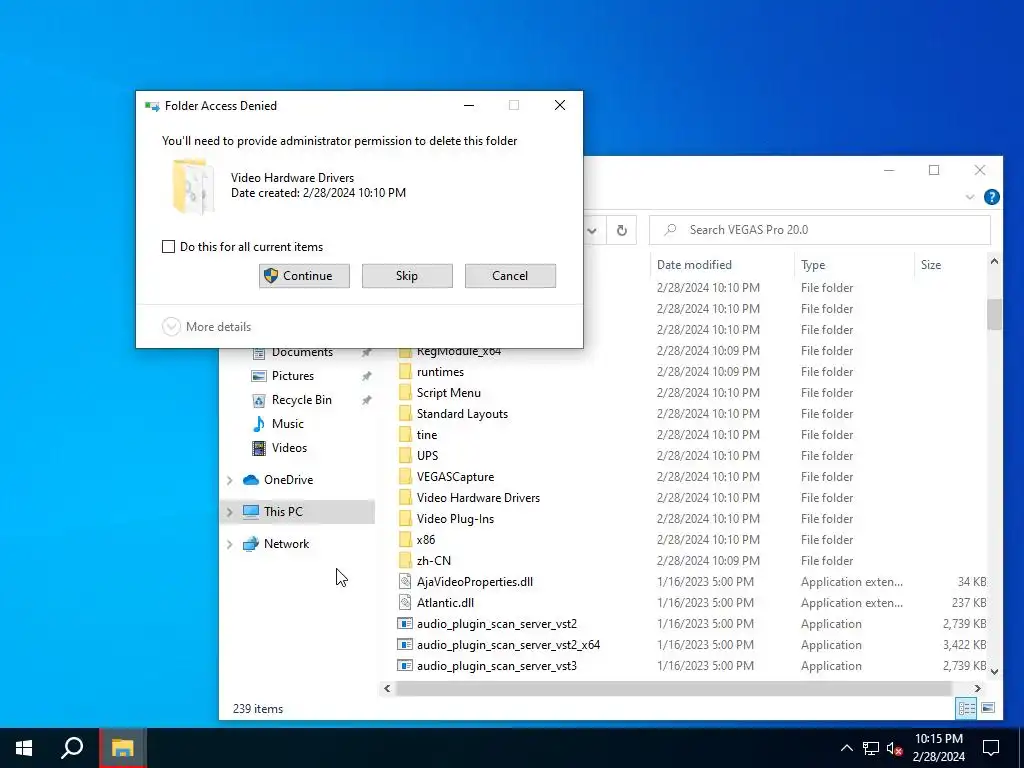Select the zh-CN folder icon
Screen dimensions: 1024x768
pyautogui.click(x=405, y=560)
